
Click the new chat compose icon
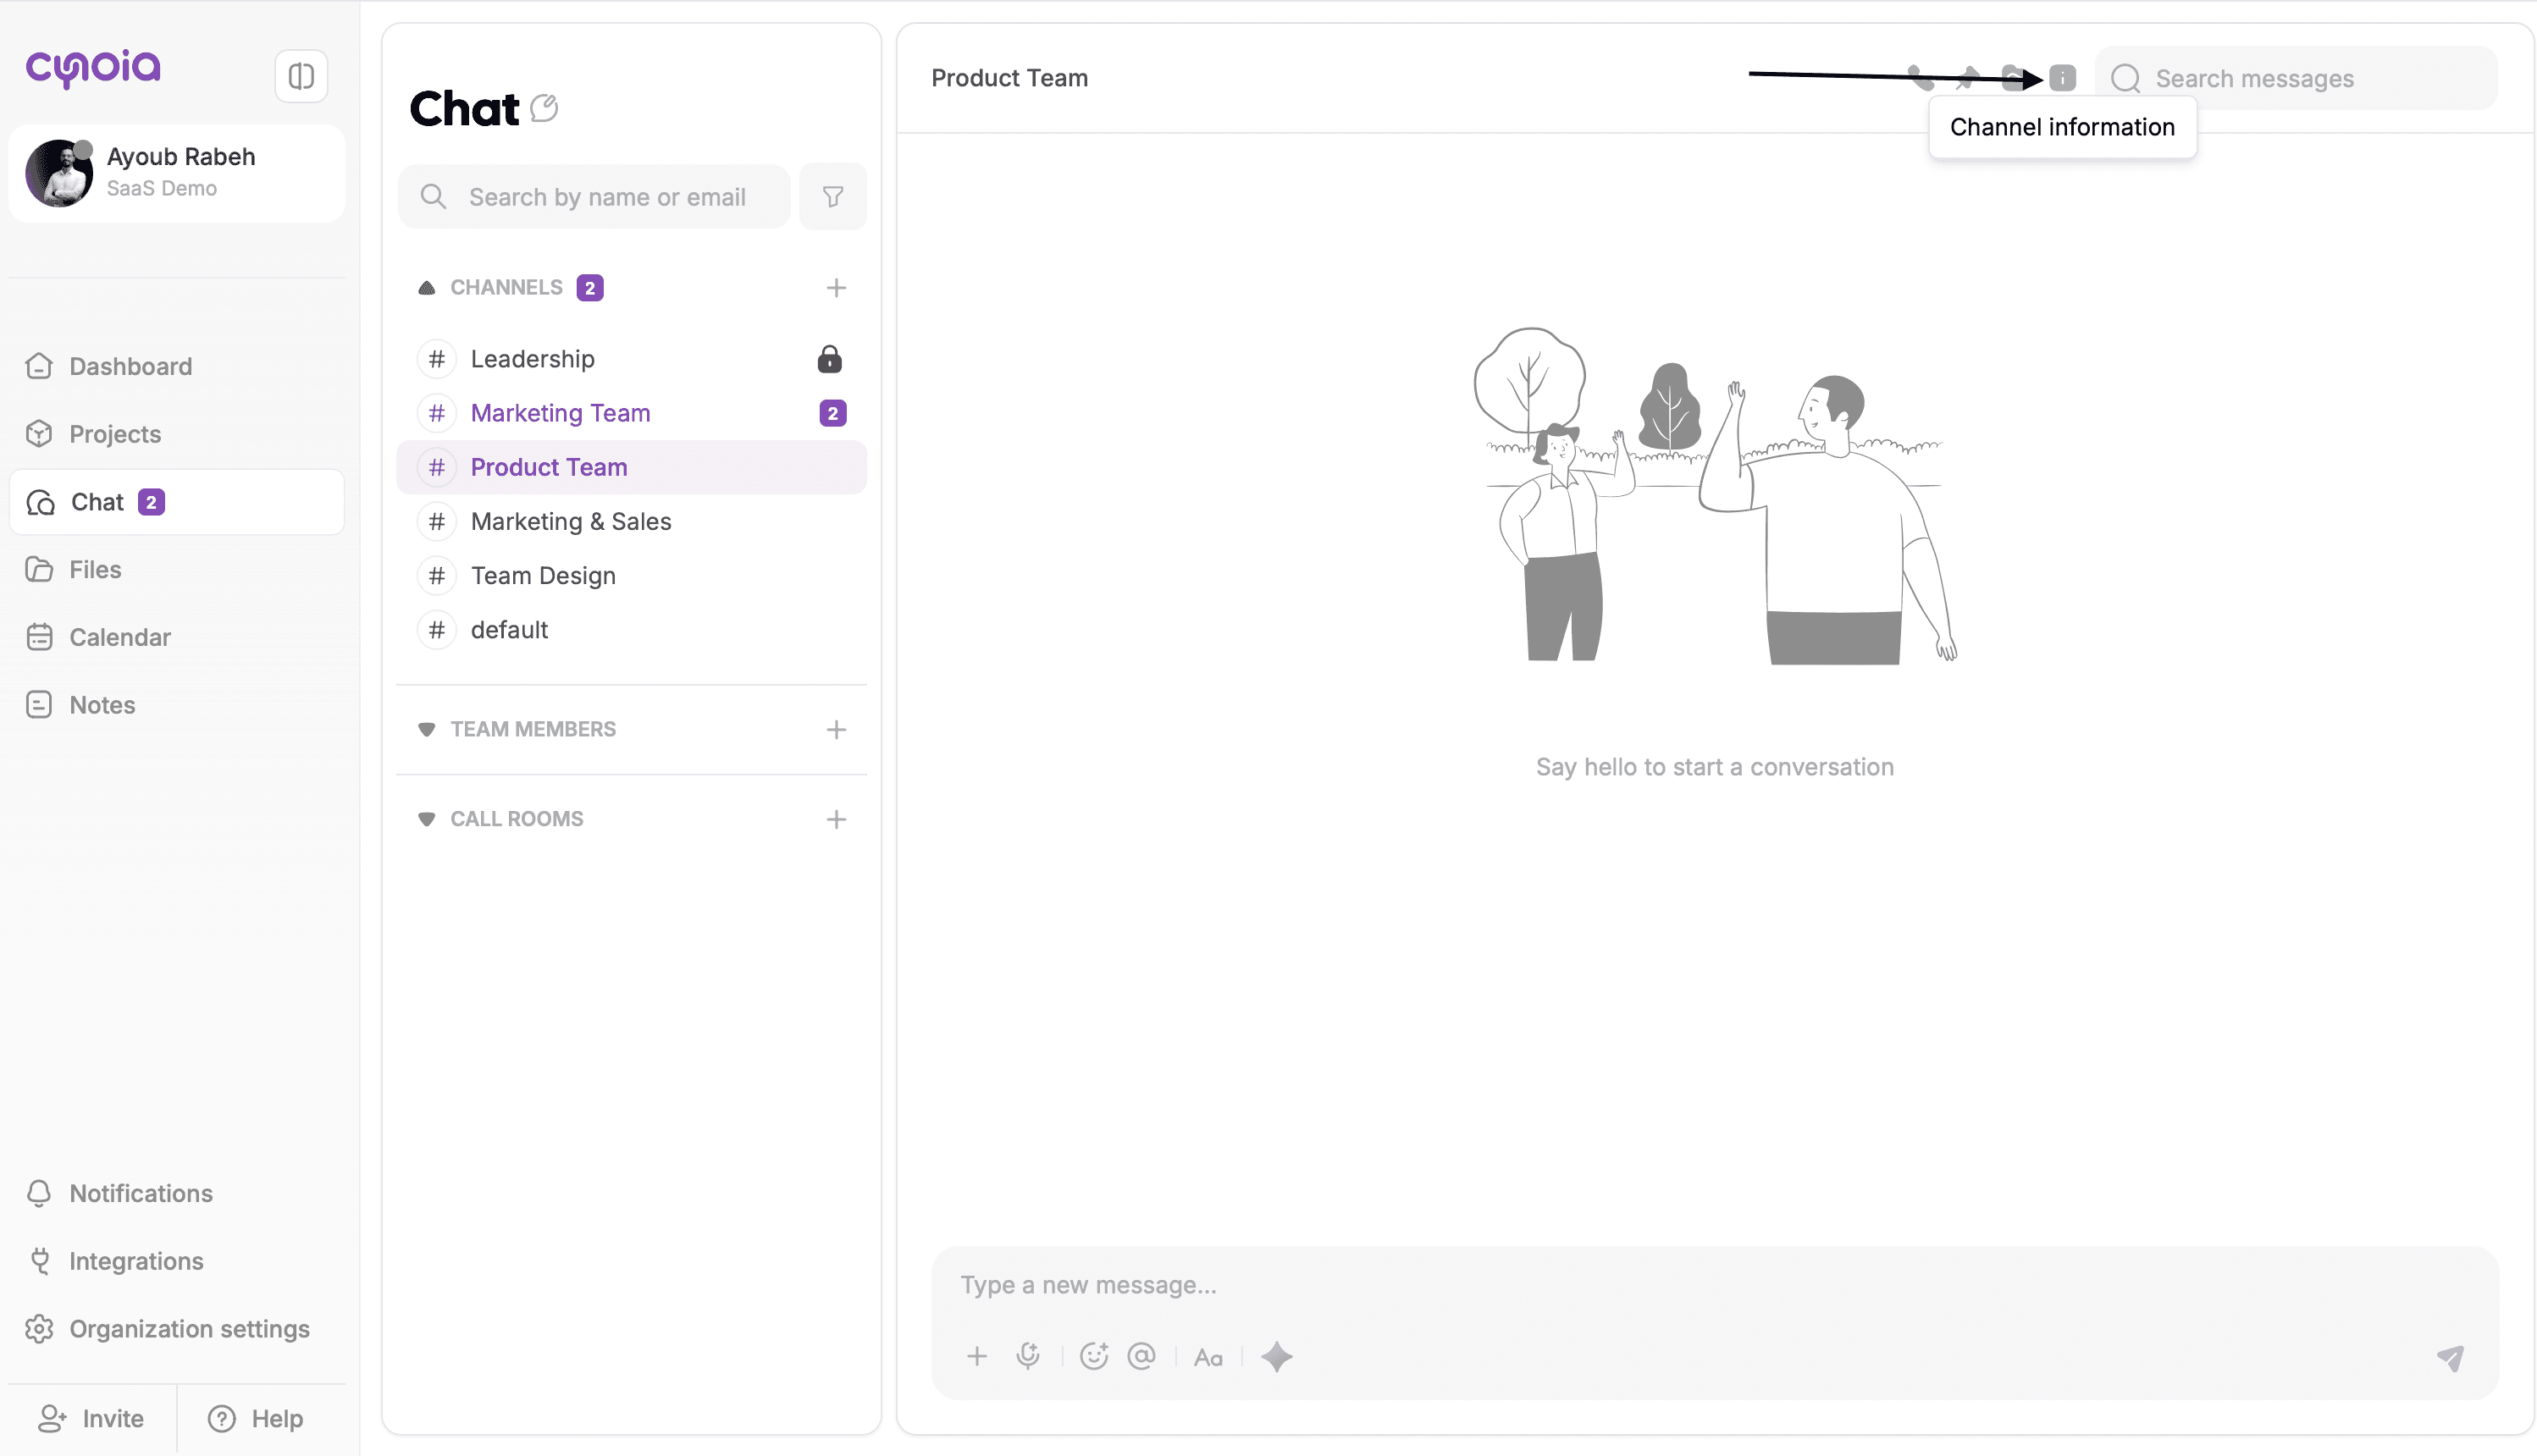click(x=544, y=107)
